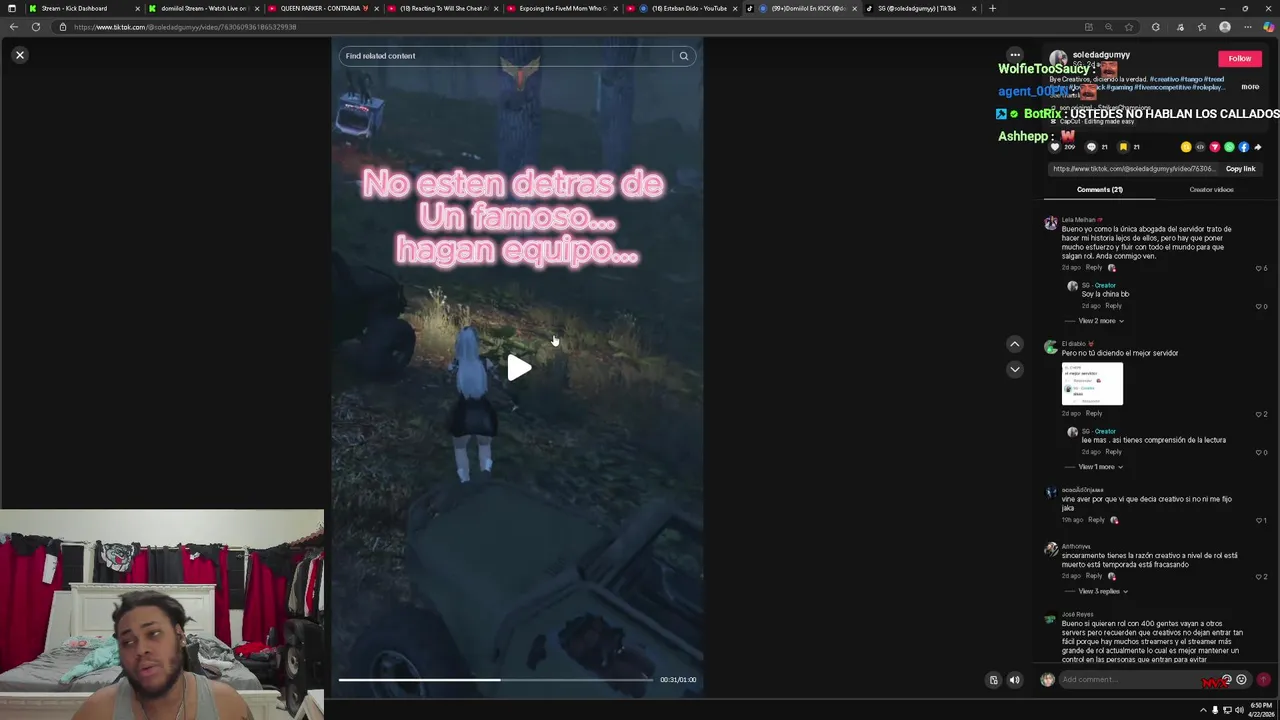Bookmark page with the star icon
Viewport: 1280px width, 720px height.
point(1129,27)
